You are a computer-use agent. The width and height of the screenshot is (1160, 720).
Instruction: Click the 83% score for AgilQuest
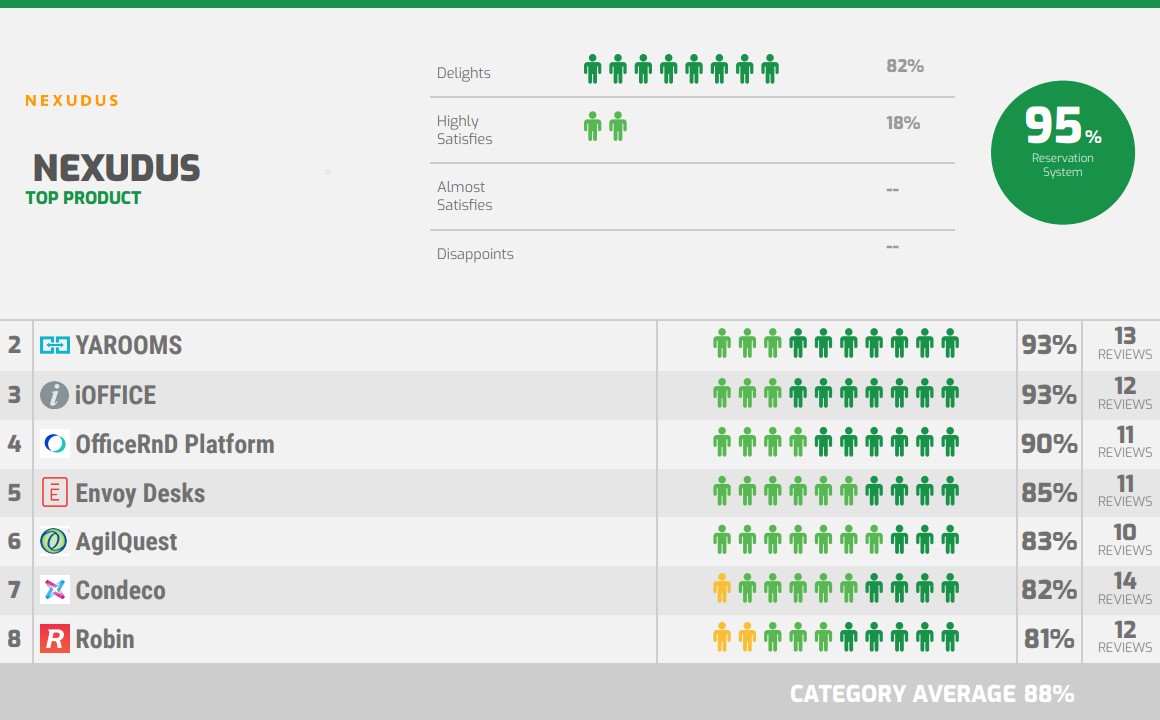[x=1049, y=542]
